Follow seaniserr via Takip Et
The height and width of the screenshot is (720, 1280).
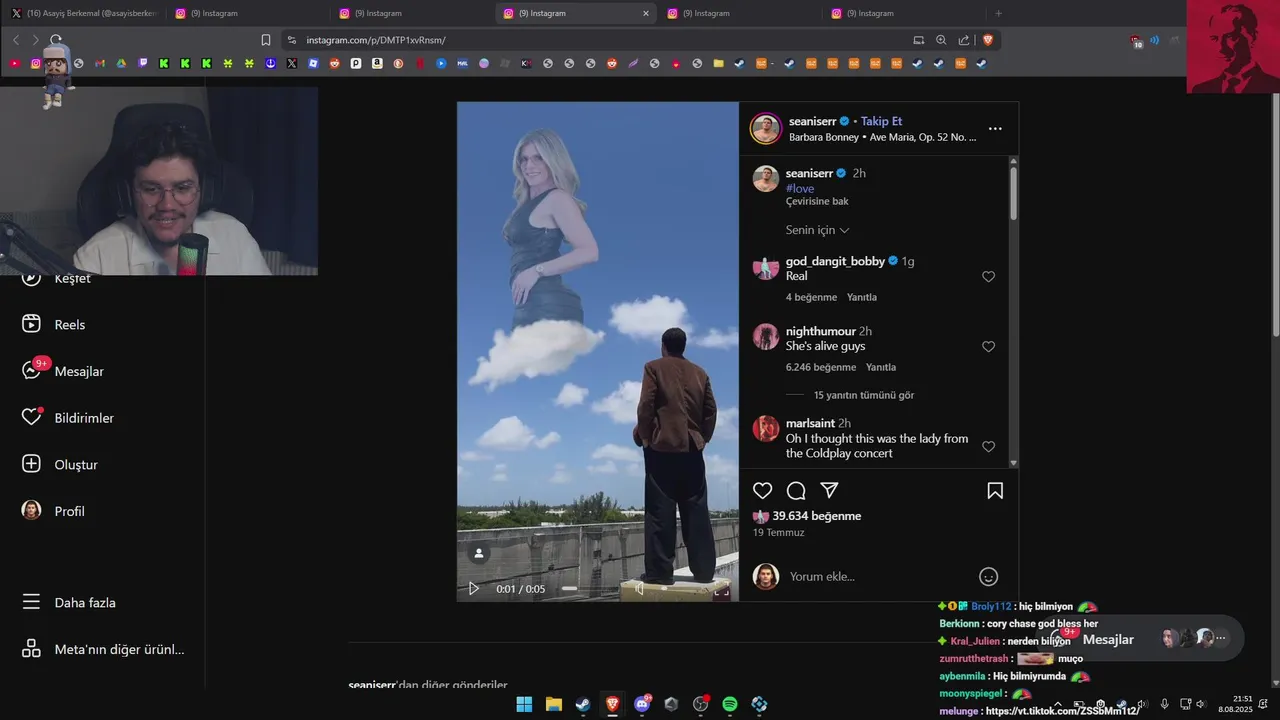(x=881, y=121)
